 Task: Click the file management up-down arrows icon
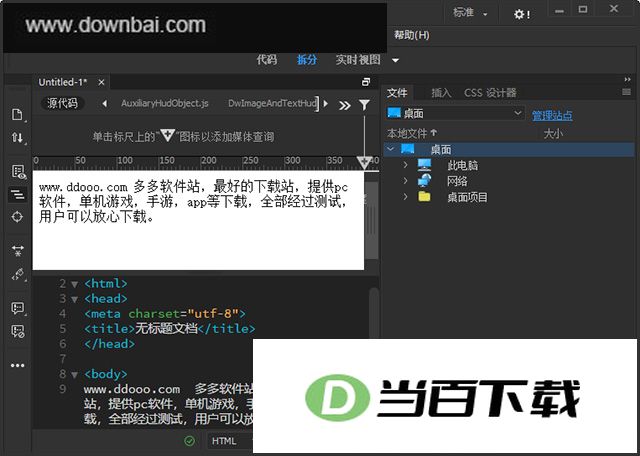tap(17, 138)
